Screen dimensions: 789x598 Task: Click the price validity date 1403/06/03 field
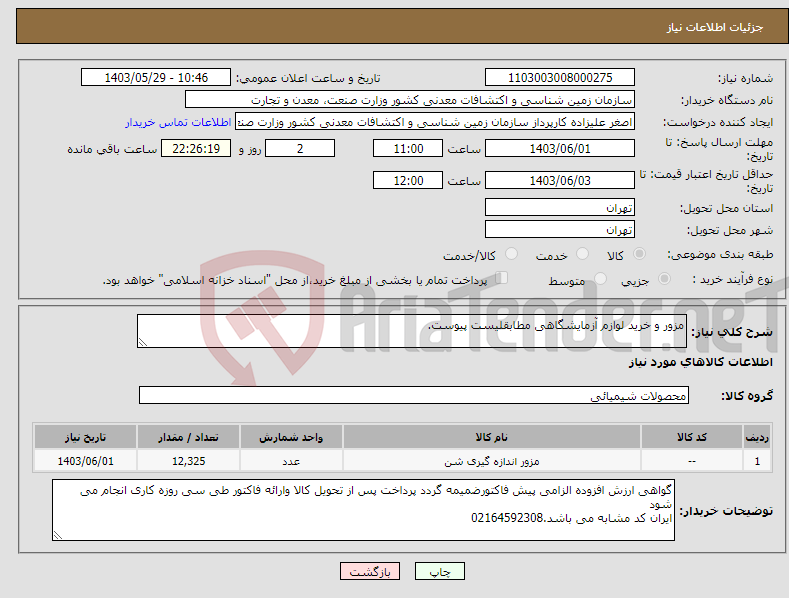tap(560, 180)
